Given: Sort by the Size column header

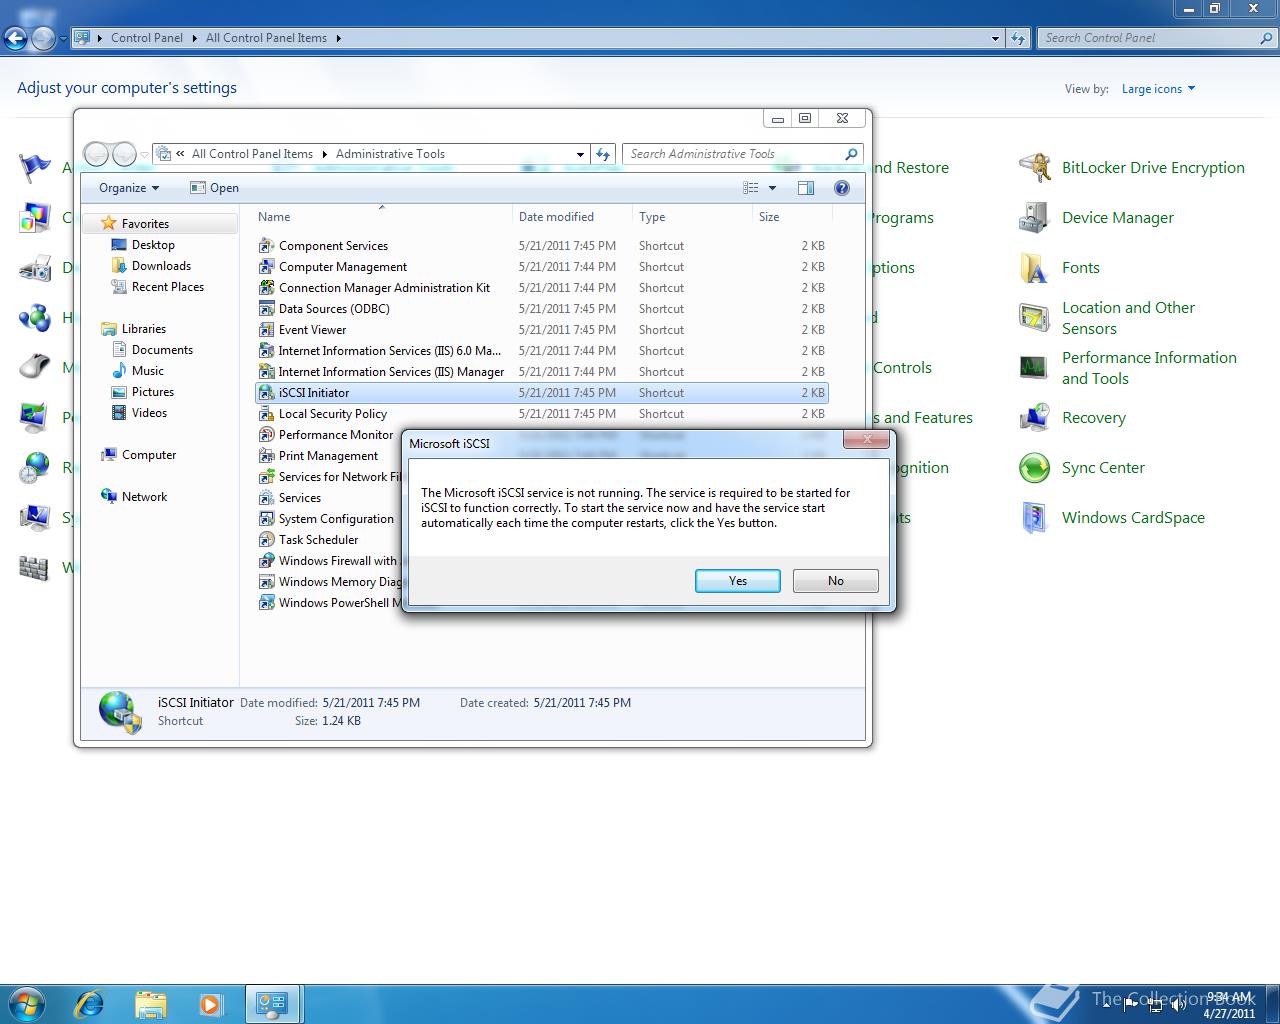Looking at the screenshot, I should click(x=792, y=217).
